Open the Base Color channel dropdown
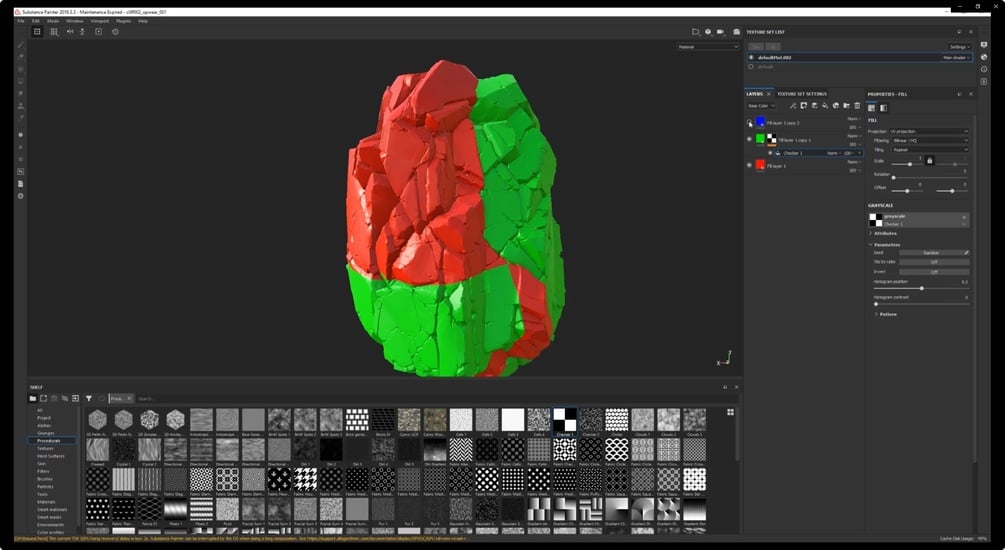Image resolution: width=1005 pixels, height=550 pixels. pos(761,106)
